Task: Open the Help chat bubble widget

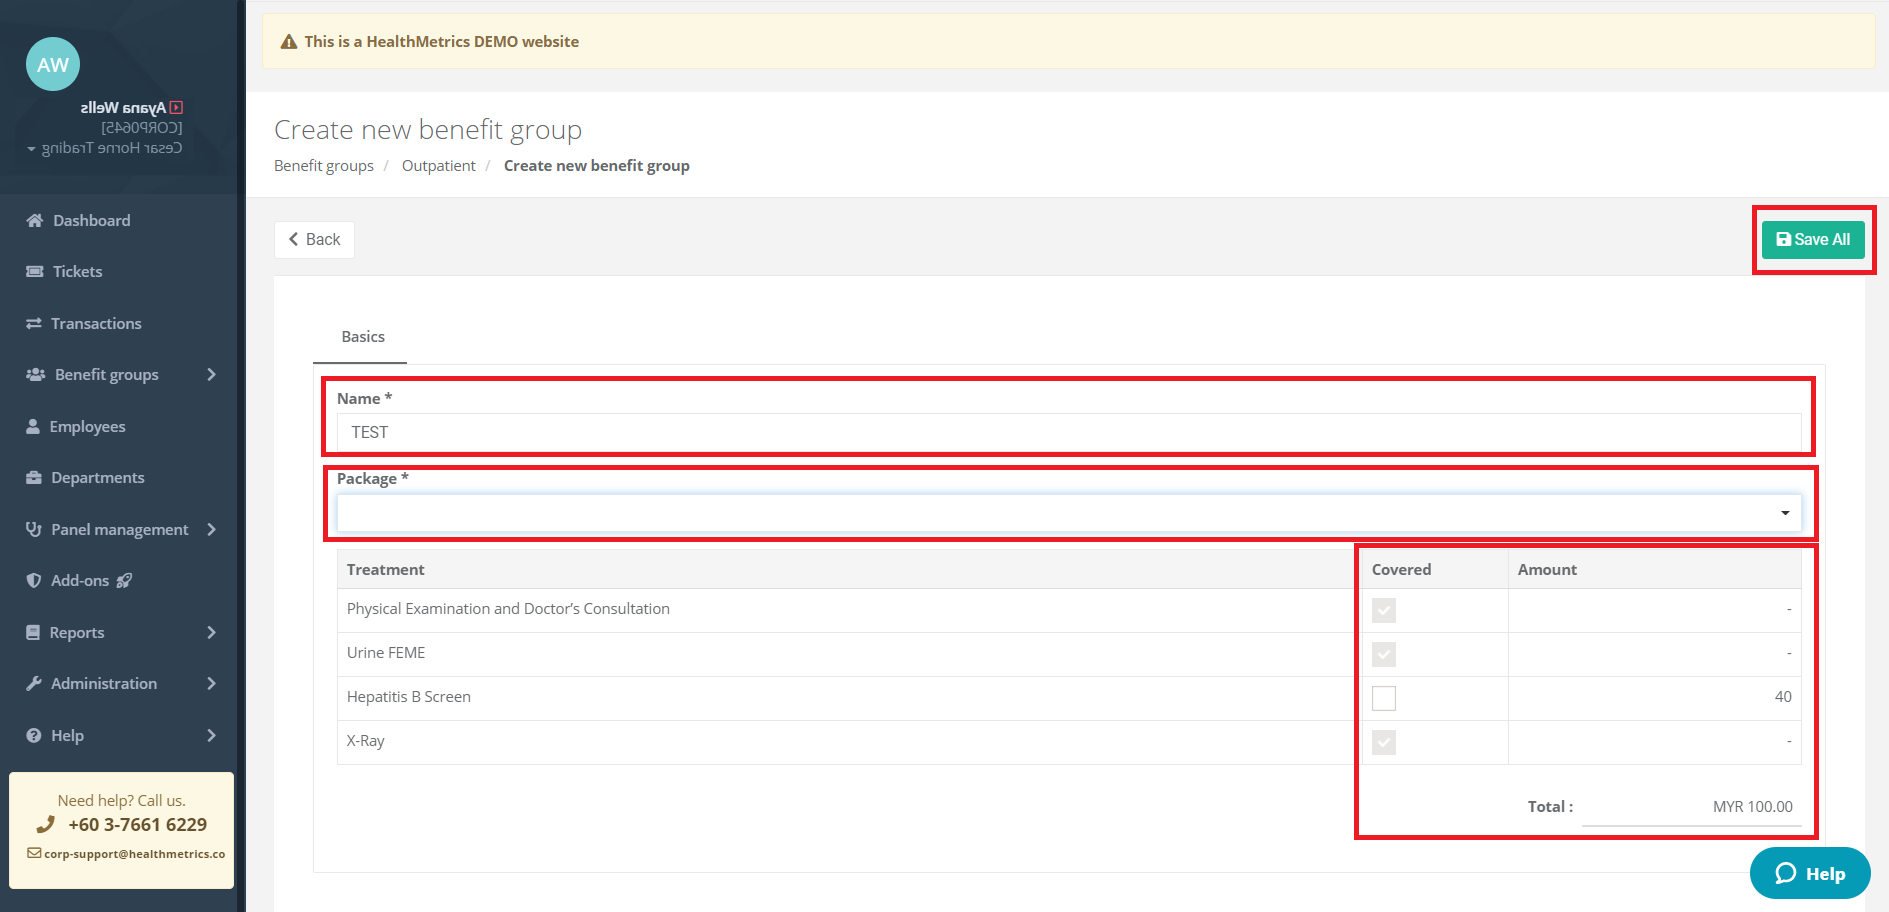Action: point(1809,873)
